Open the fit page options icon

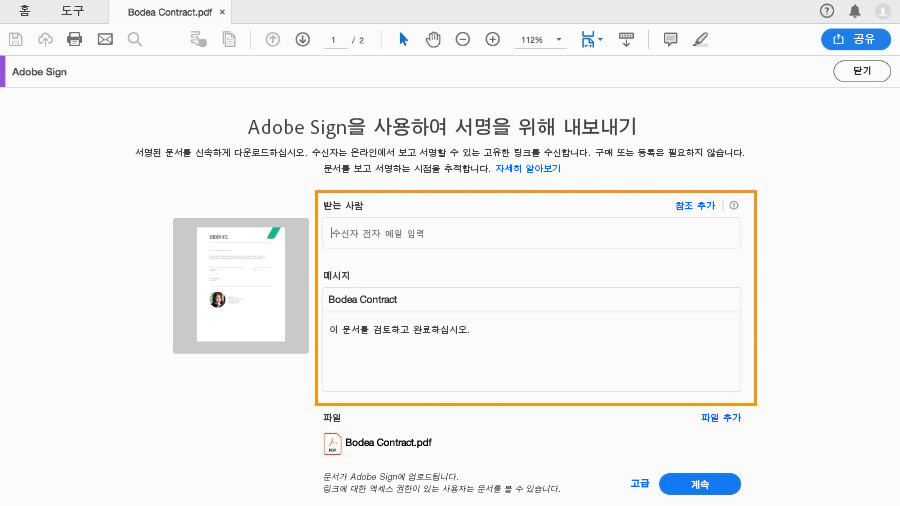pyautogui.click(x=591, y=39)
